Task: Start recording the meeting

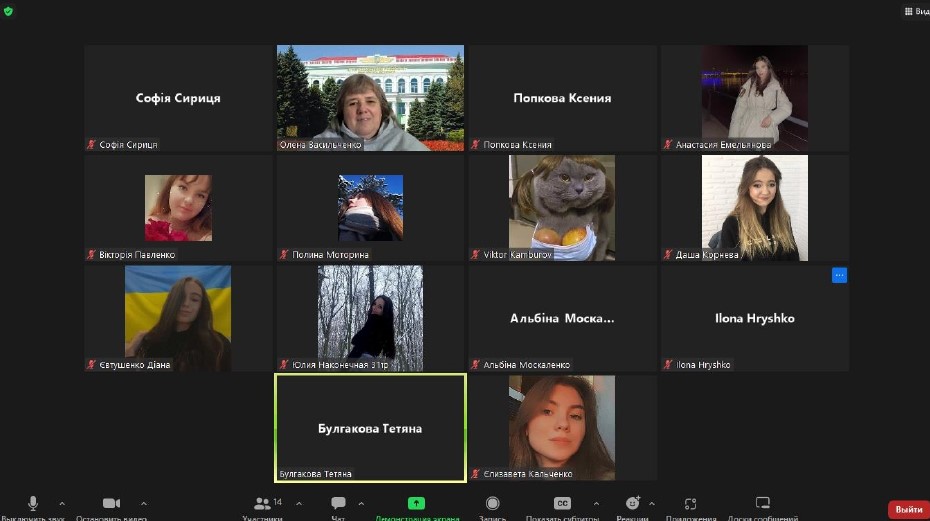Action: click(x=492, y=503)
